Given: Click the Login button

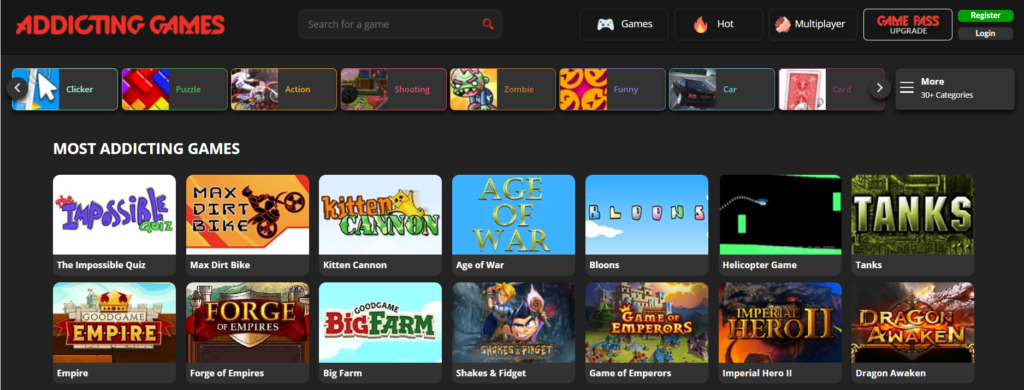Looking at the screenshot, I should 985,33.
